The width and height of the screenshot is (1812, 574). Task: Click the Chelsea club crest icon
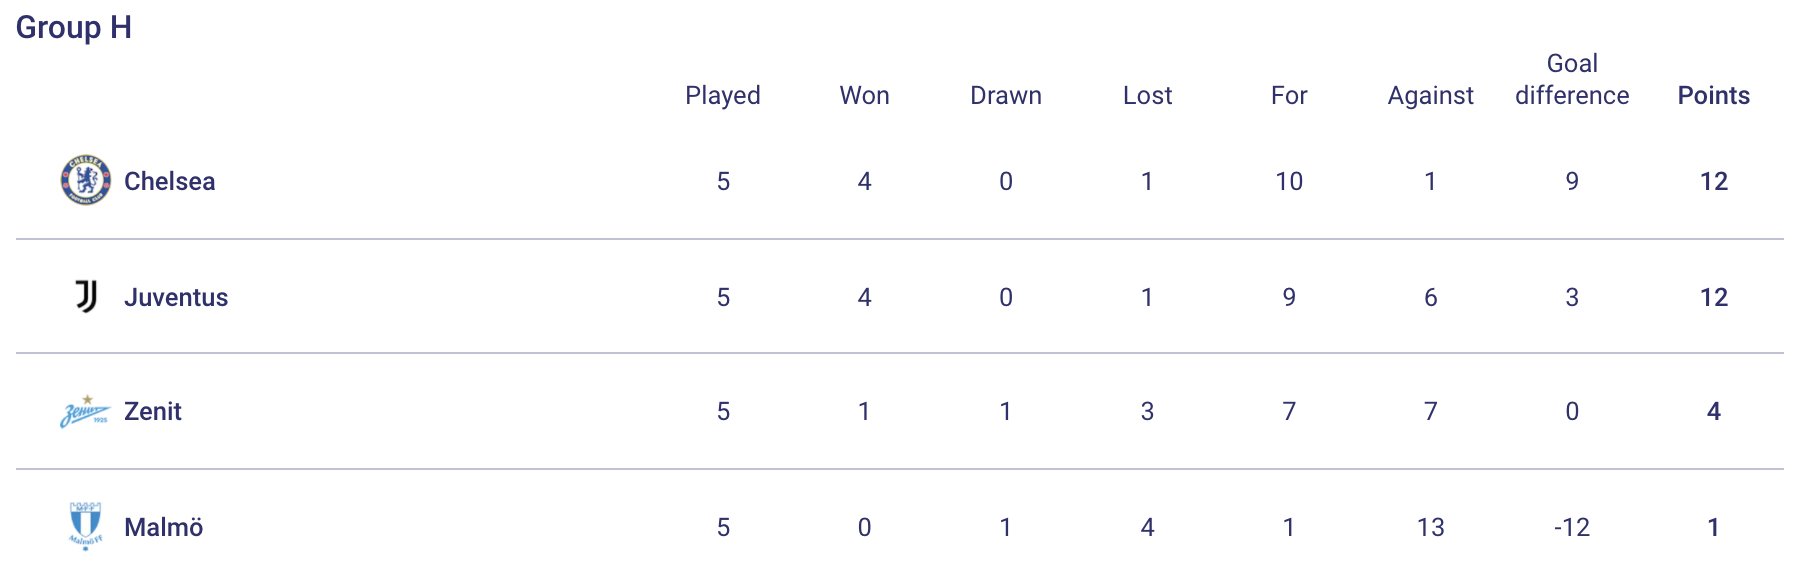tap(86, 180)
